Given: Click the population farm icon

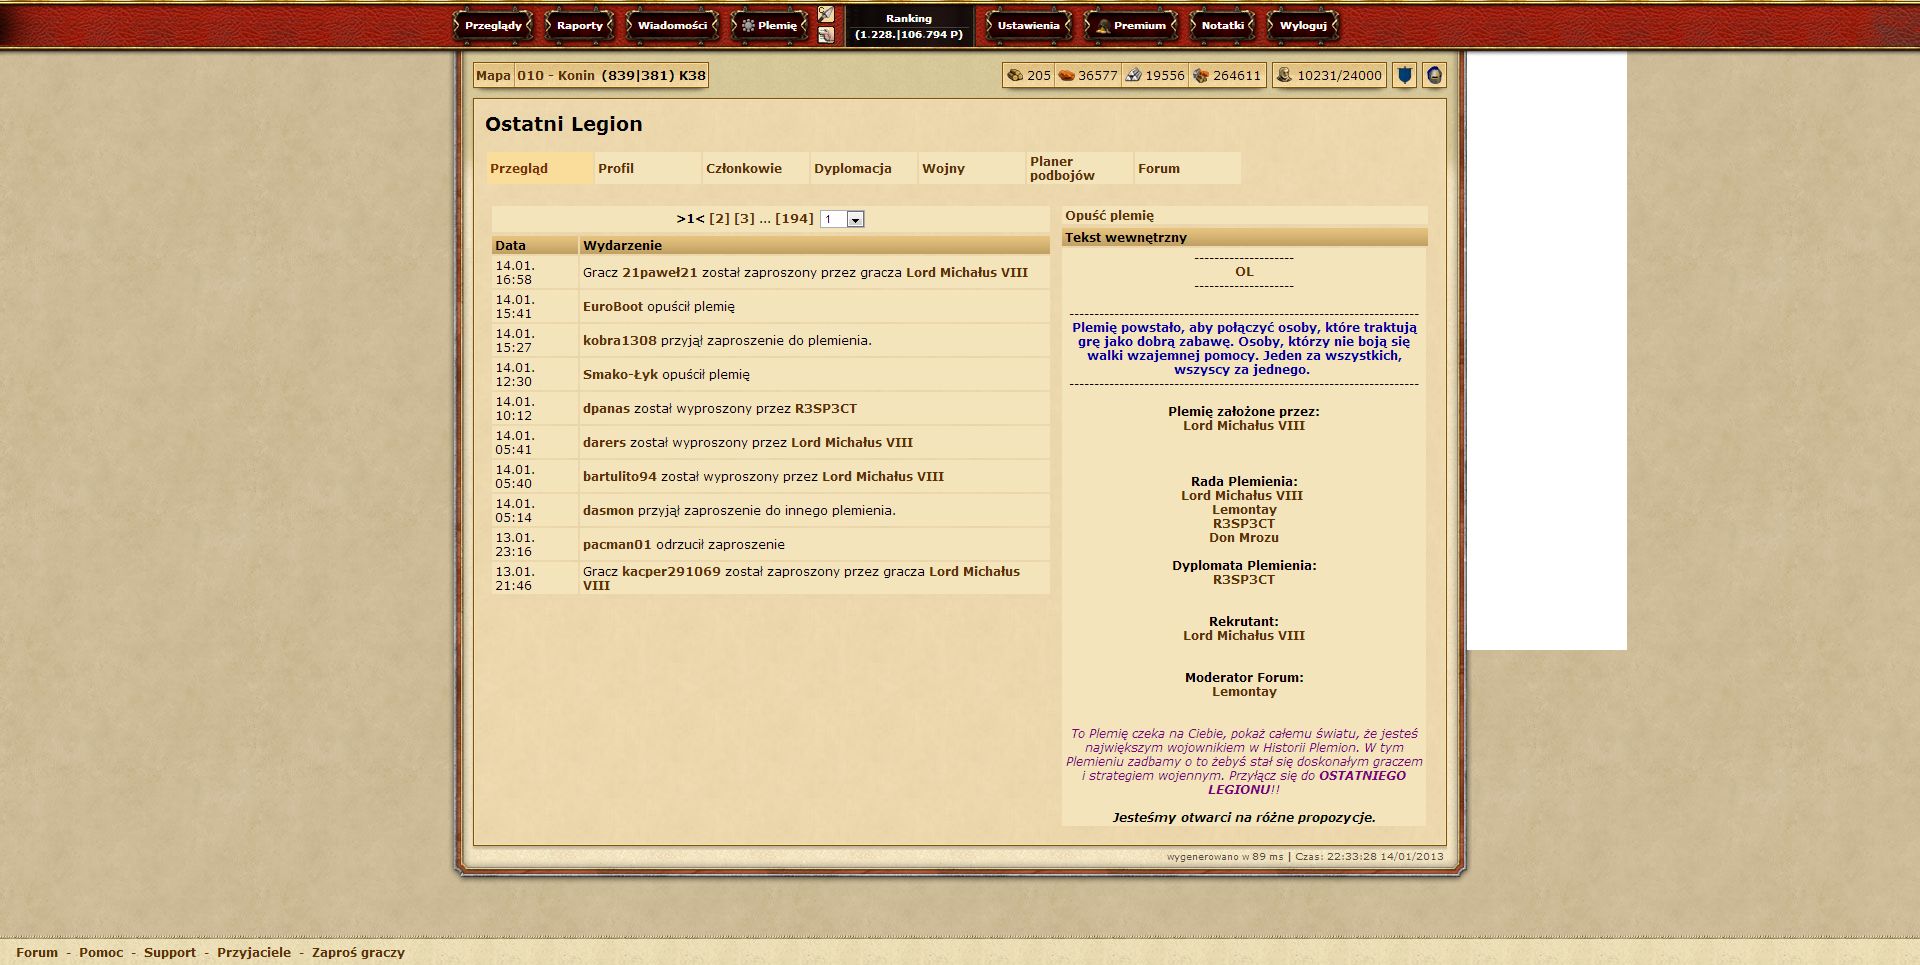Looking at the screenshot, I should [1285, 75].
